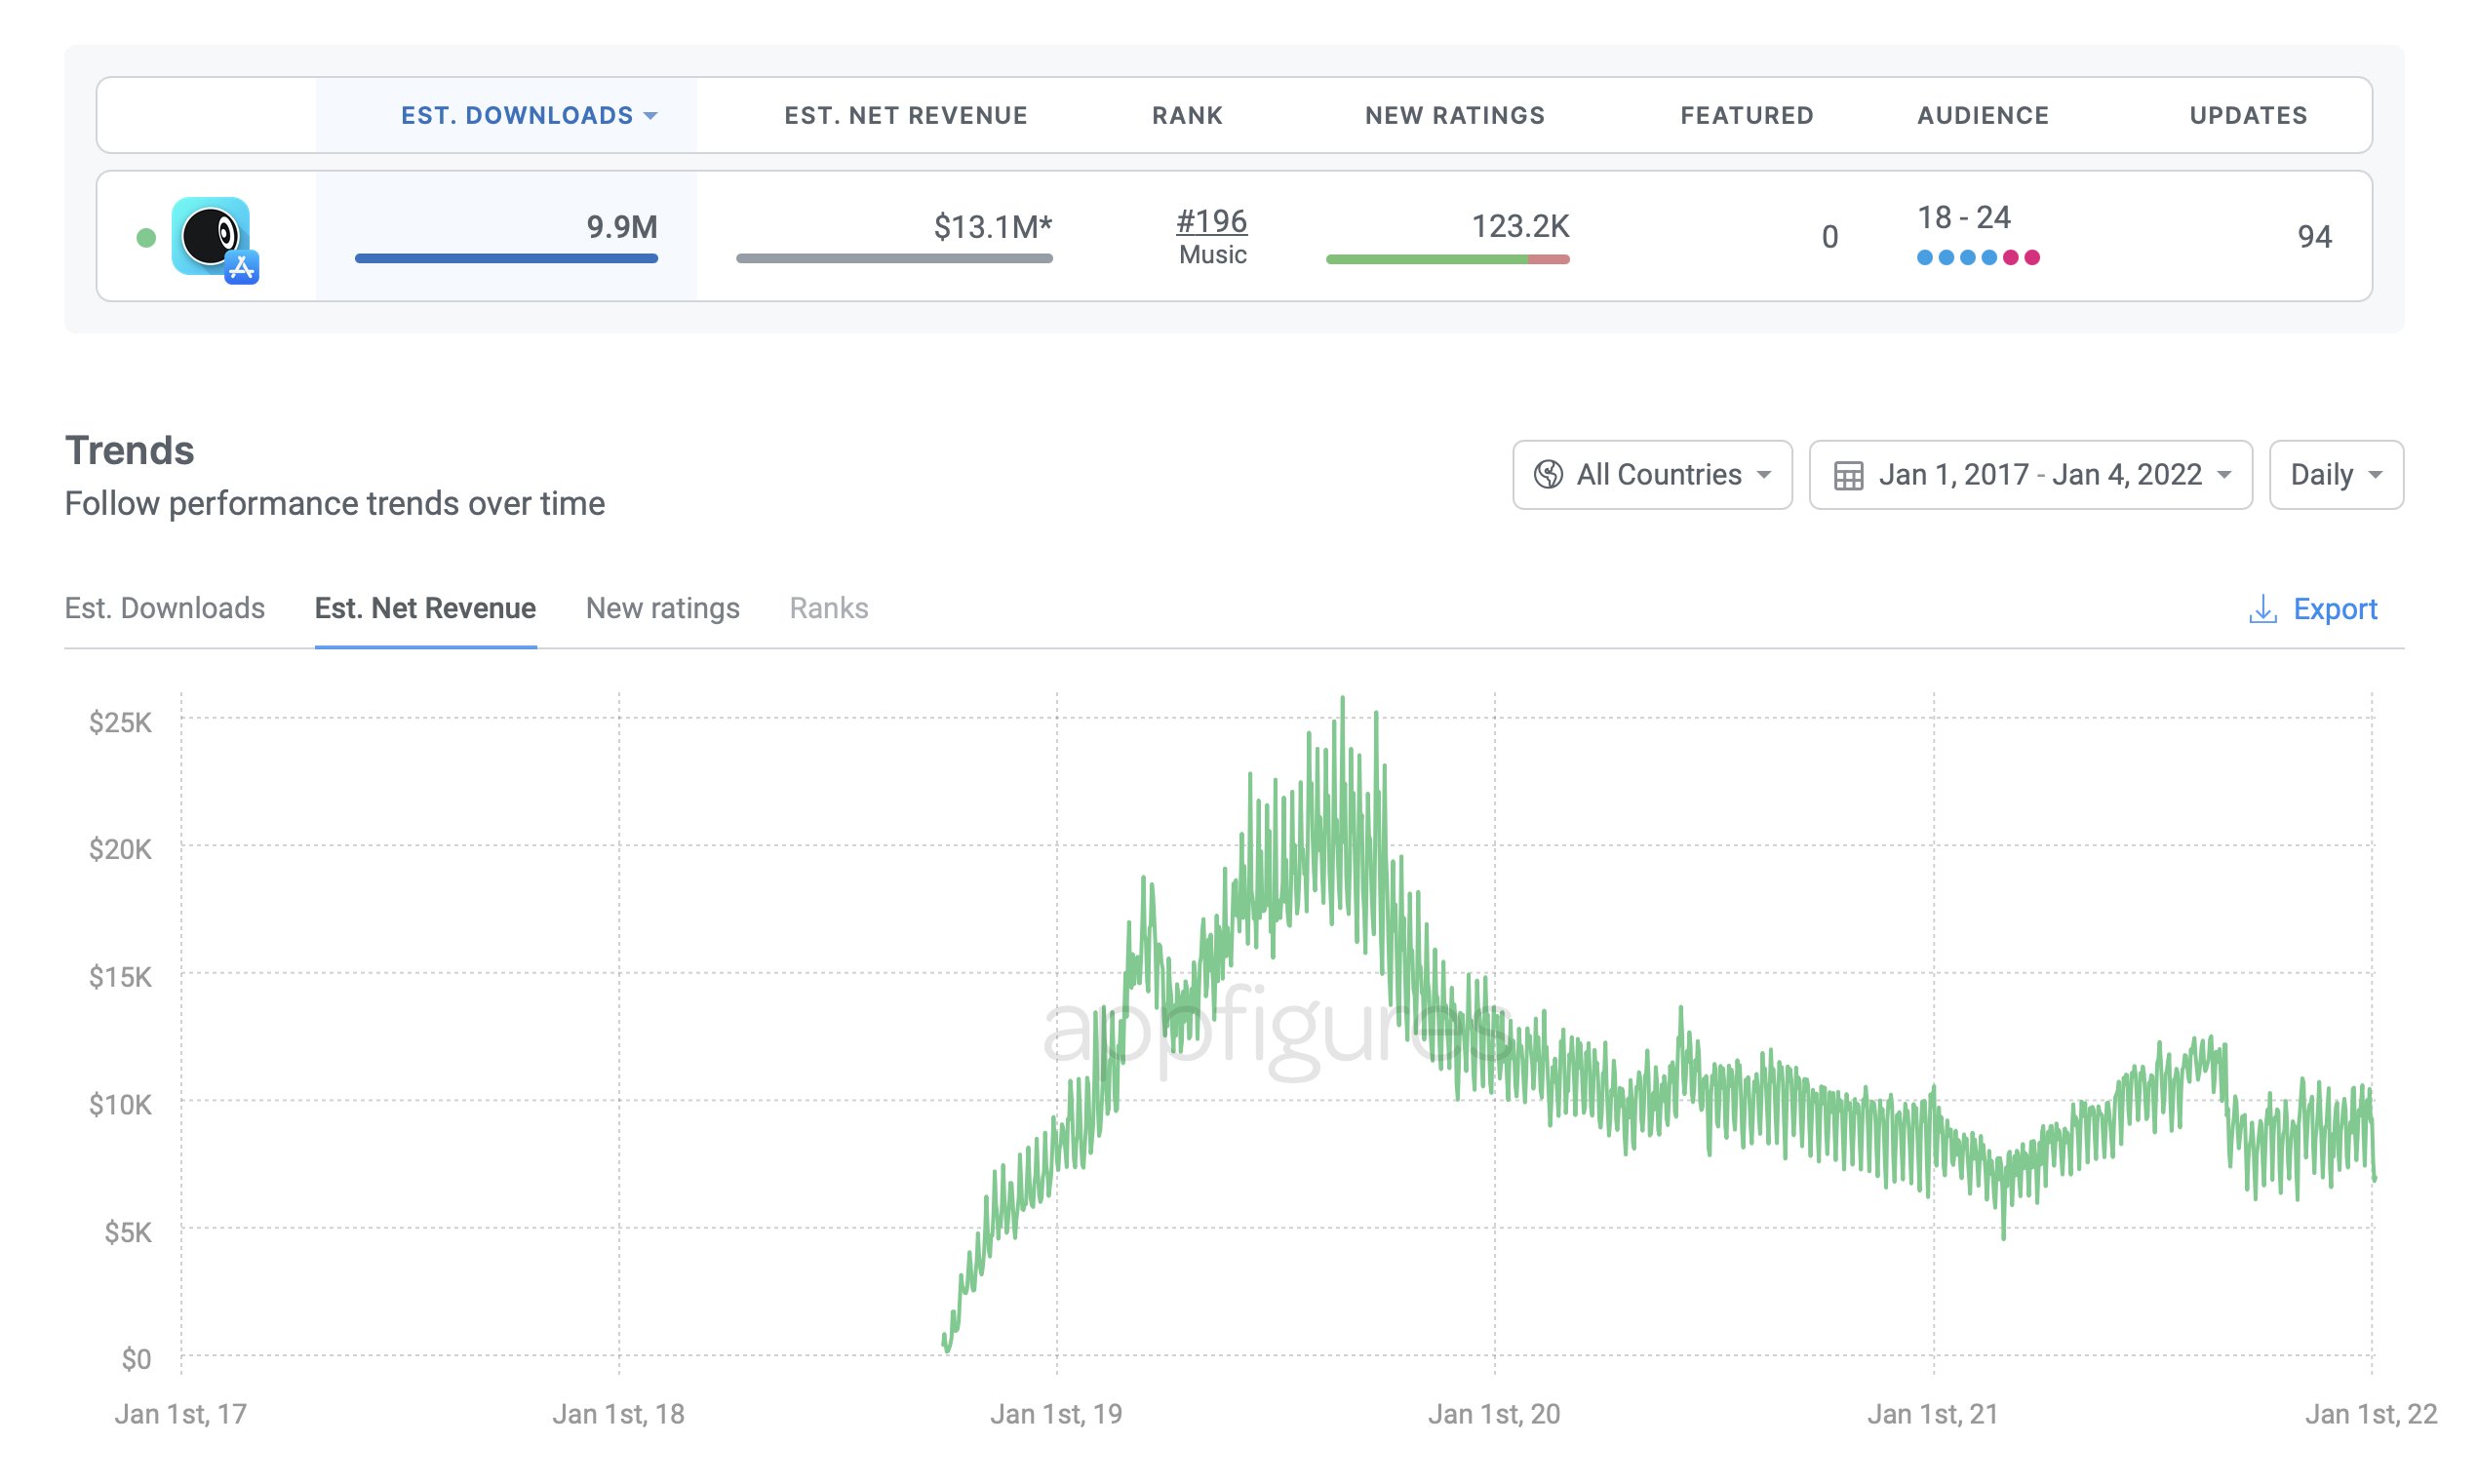Image resolution: width=2477 pixels, height=1484 pixels.
Task: Expand the Daily granularity dropdown
Action: point(2336,475)
